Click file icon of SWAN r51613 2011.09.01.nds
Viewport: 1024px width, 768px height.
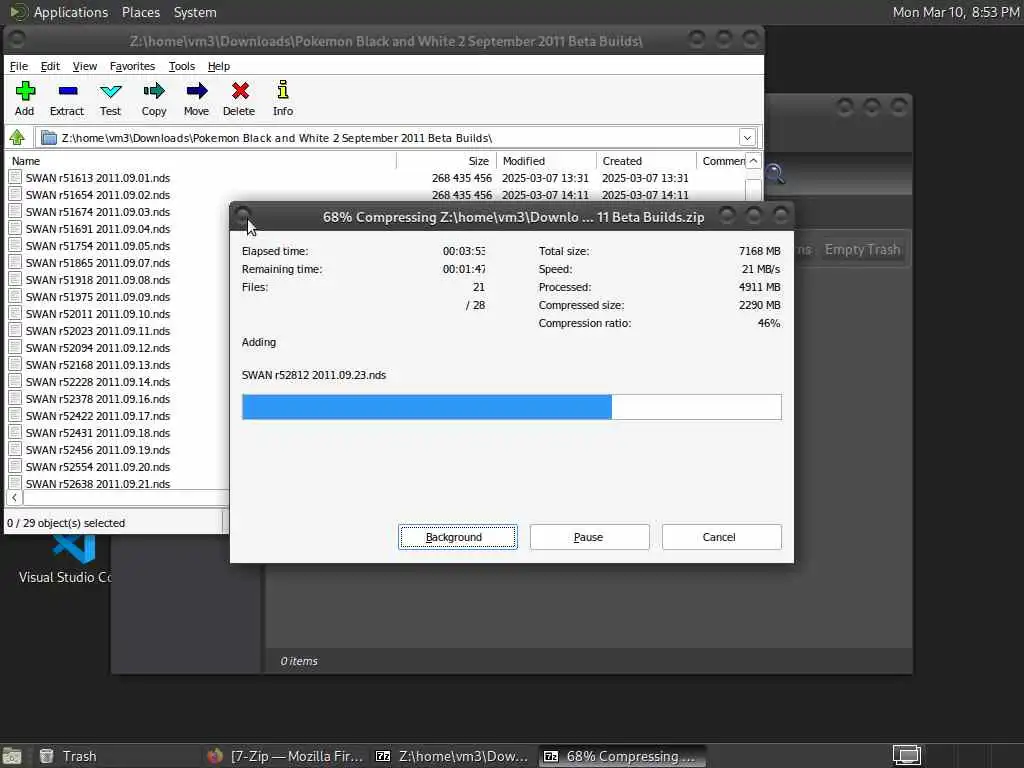coord(15,178)
